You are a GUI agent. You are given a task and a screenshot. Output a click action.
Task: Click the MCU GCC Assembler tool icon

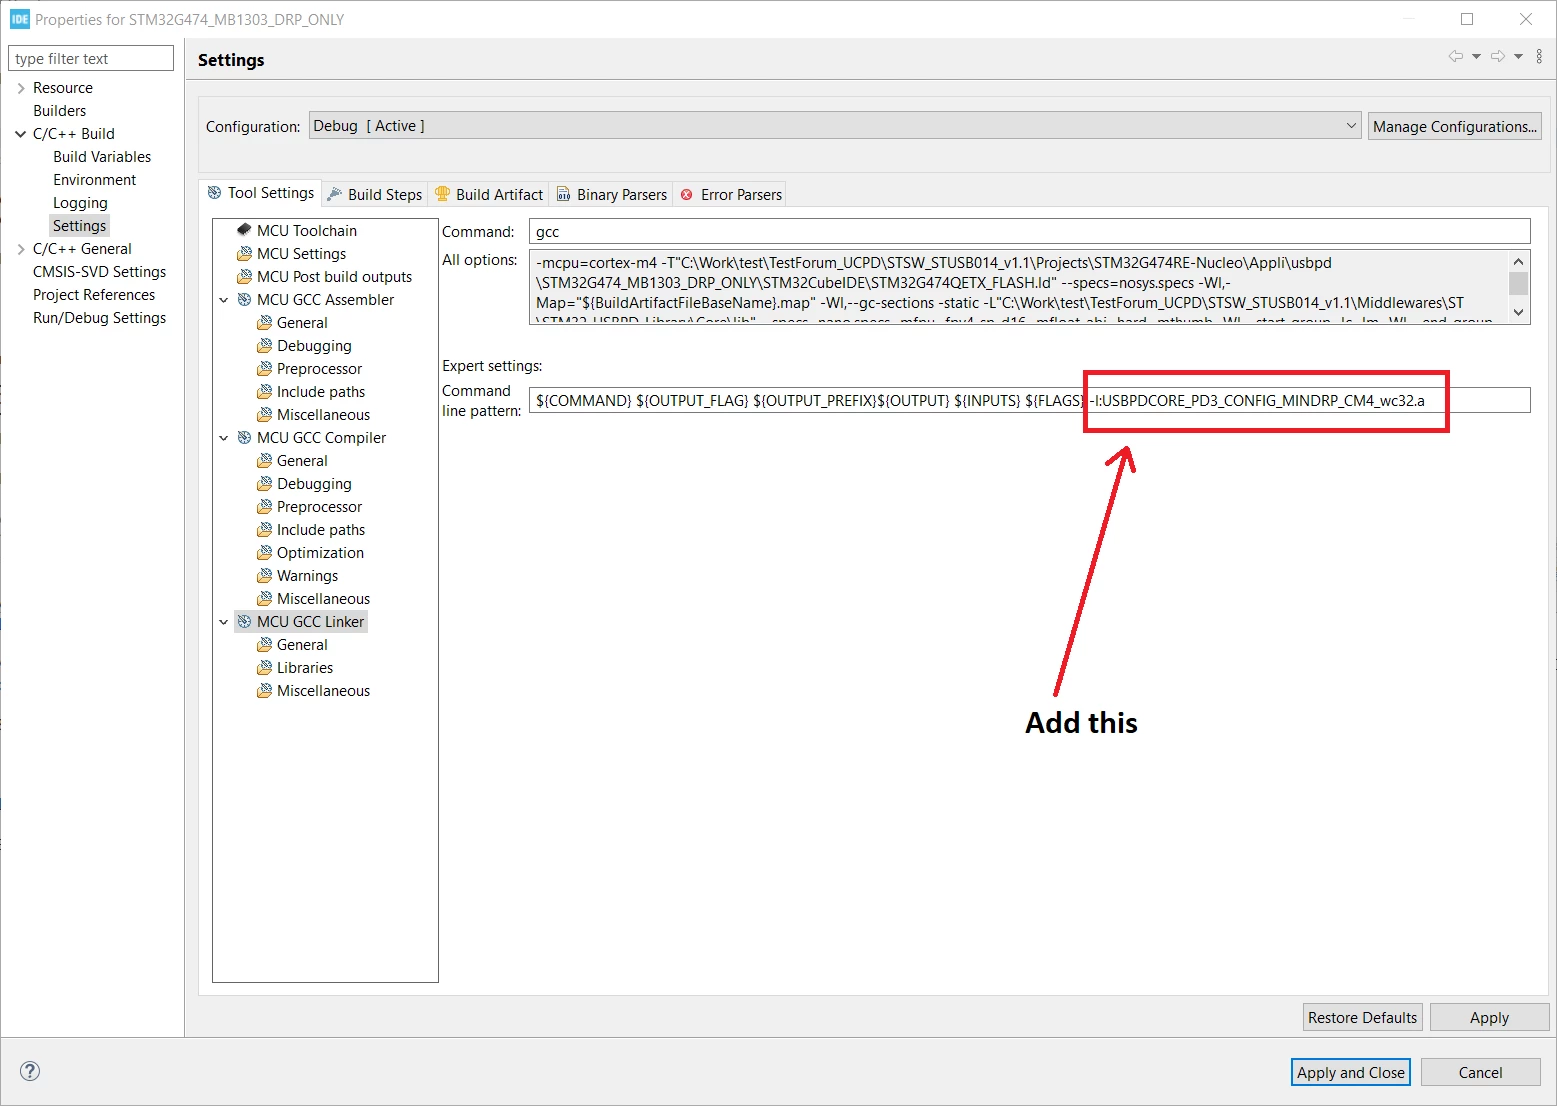(x=244, y=299)
